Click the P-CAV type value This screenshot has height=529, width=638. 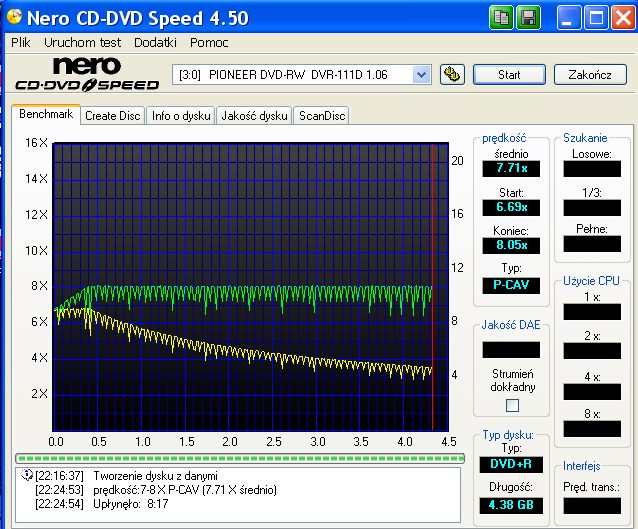click(x=511, y=285)
